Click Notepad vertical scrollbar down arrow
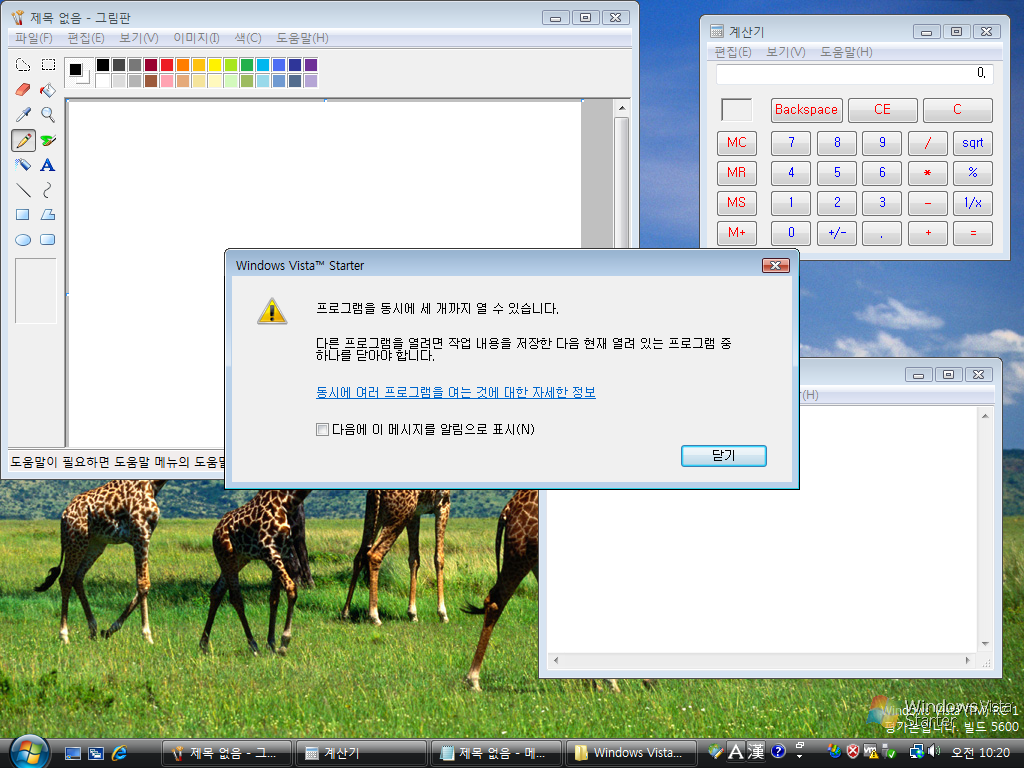The image size is (1024, 768). pyautogui.click(x=985, y=644)
